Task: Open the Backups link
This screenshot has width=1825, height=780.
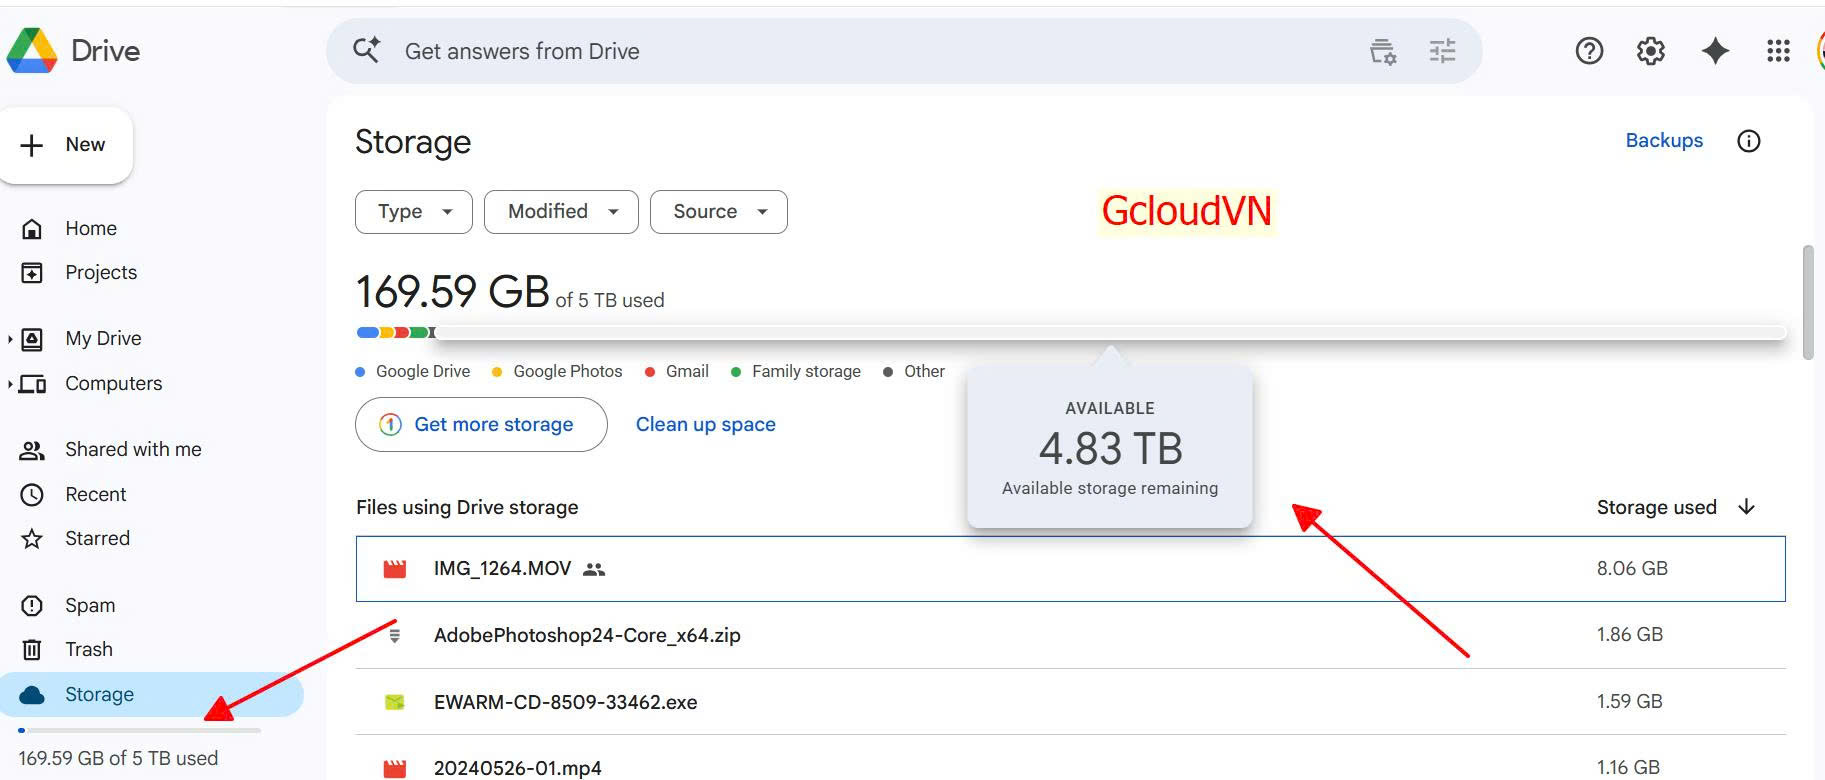Action: point(1664,141)
